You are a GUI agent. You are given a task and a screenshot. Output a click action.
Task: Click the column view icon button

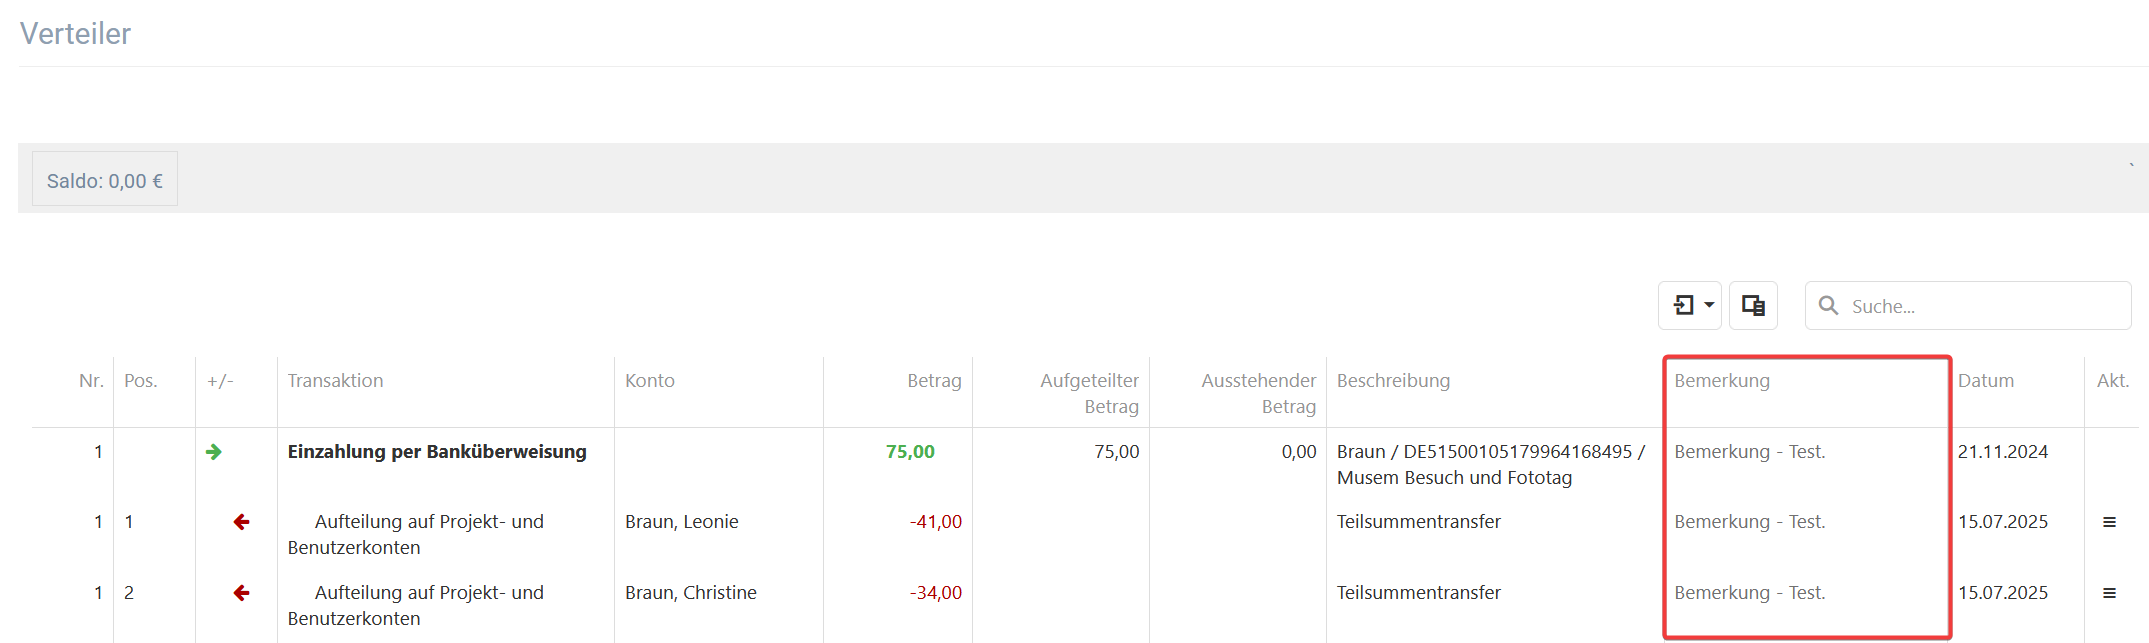coord(1753,305)
